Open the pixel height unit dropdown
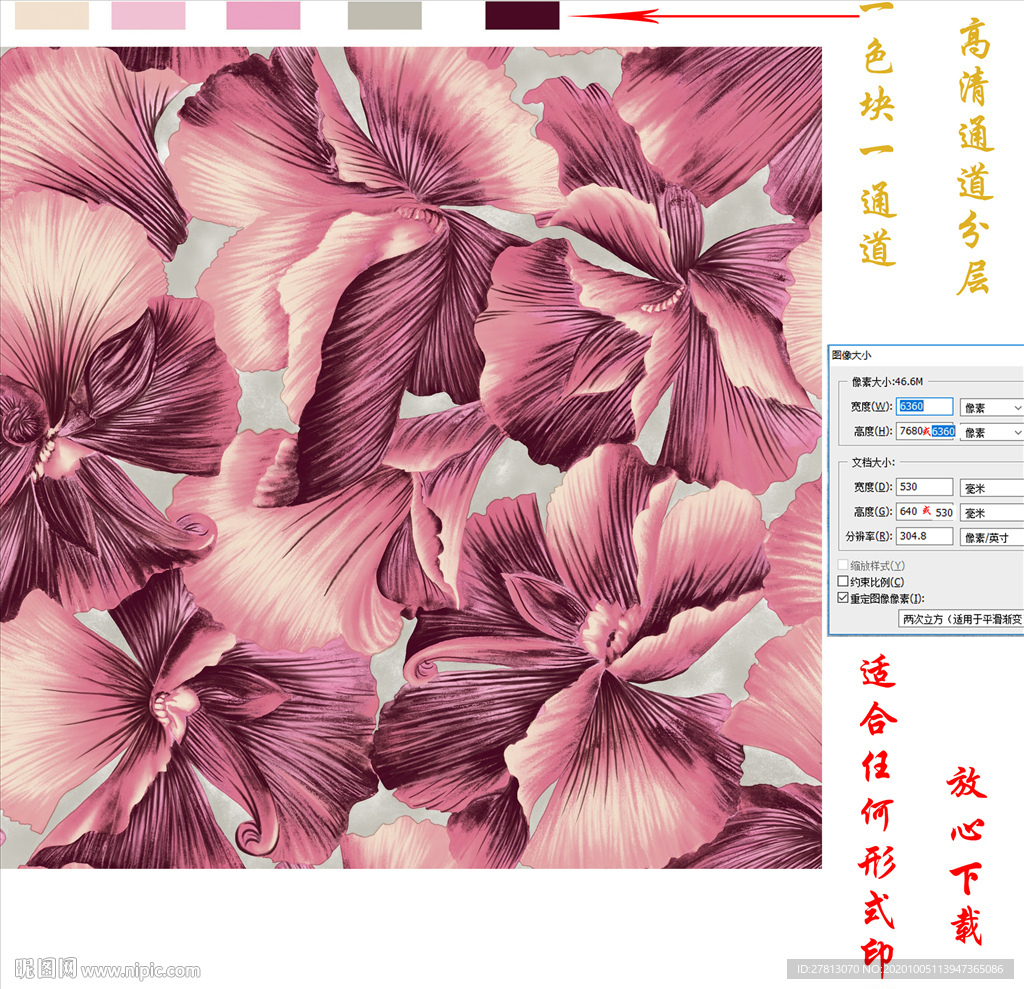1024x989 pixels. click(x=991, y=432)
